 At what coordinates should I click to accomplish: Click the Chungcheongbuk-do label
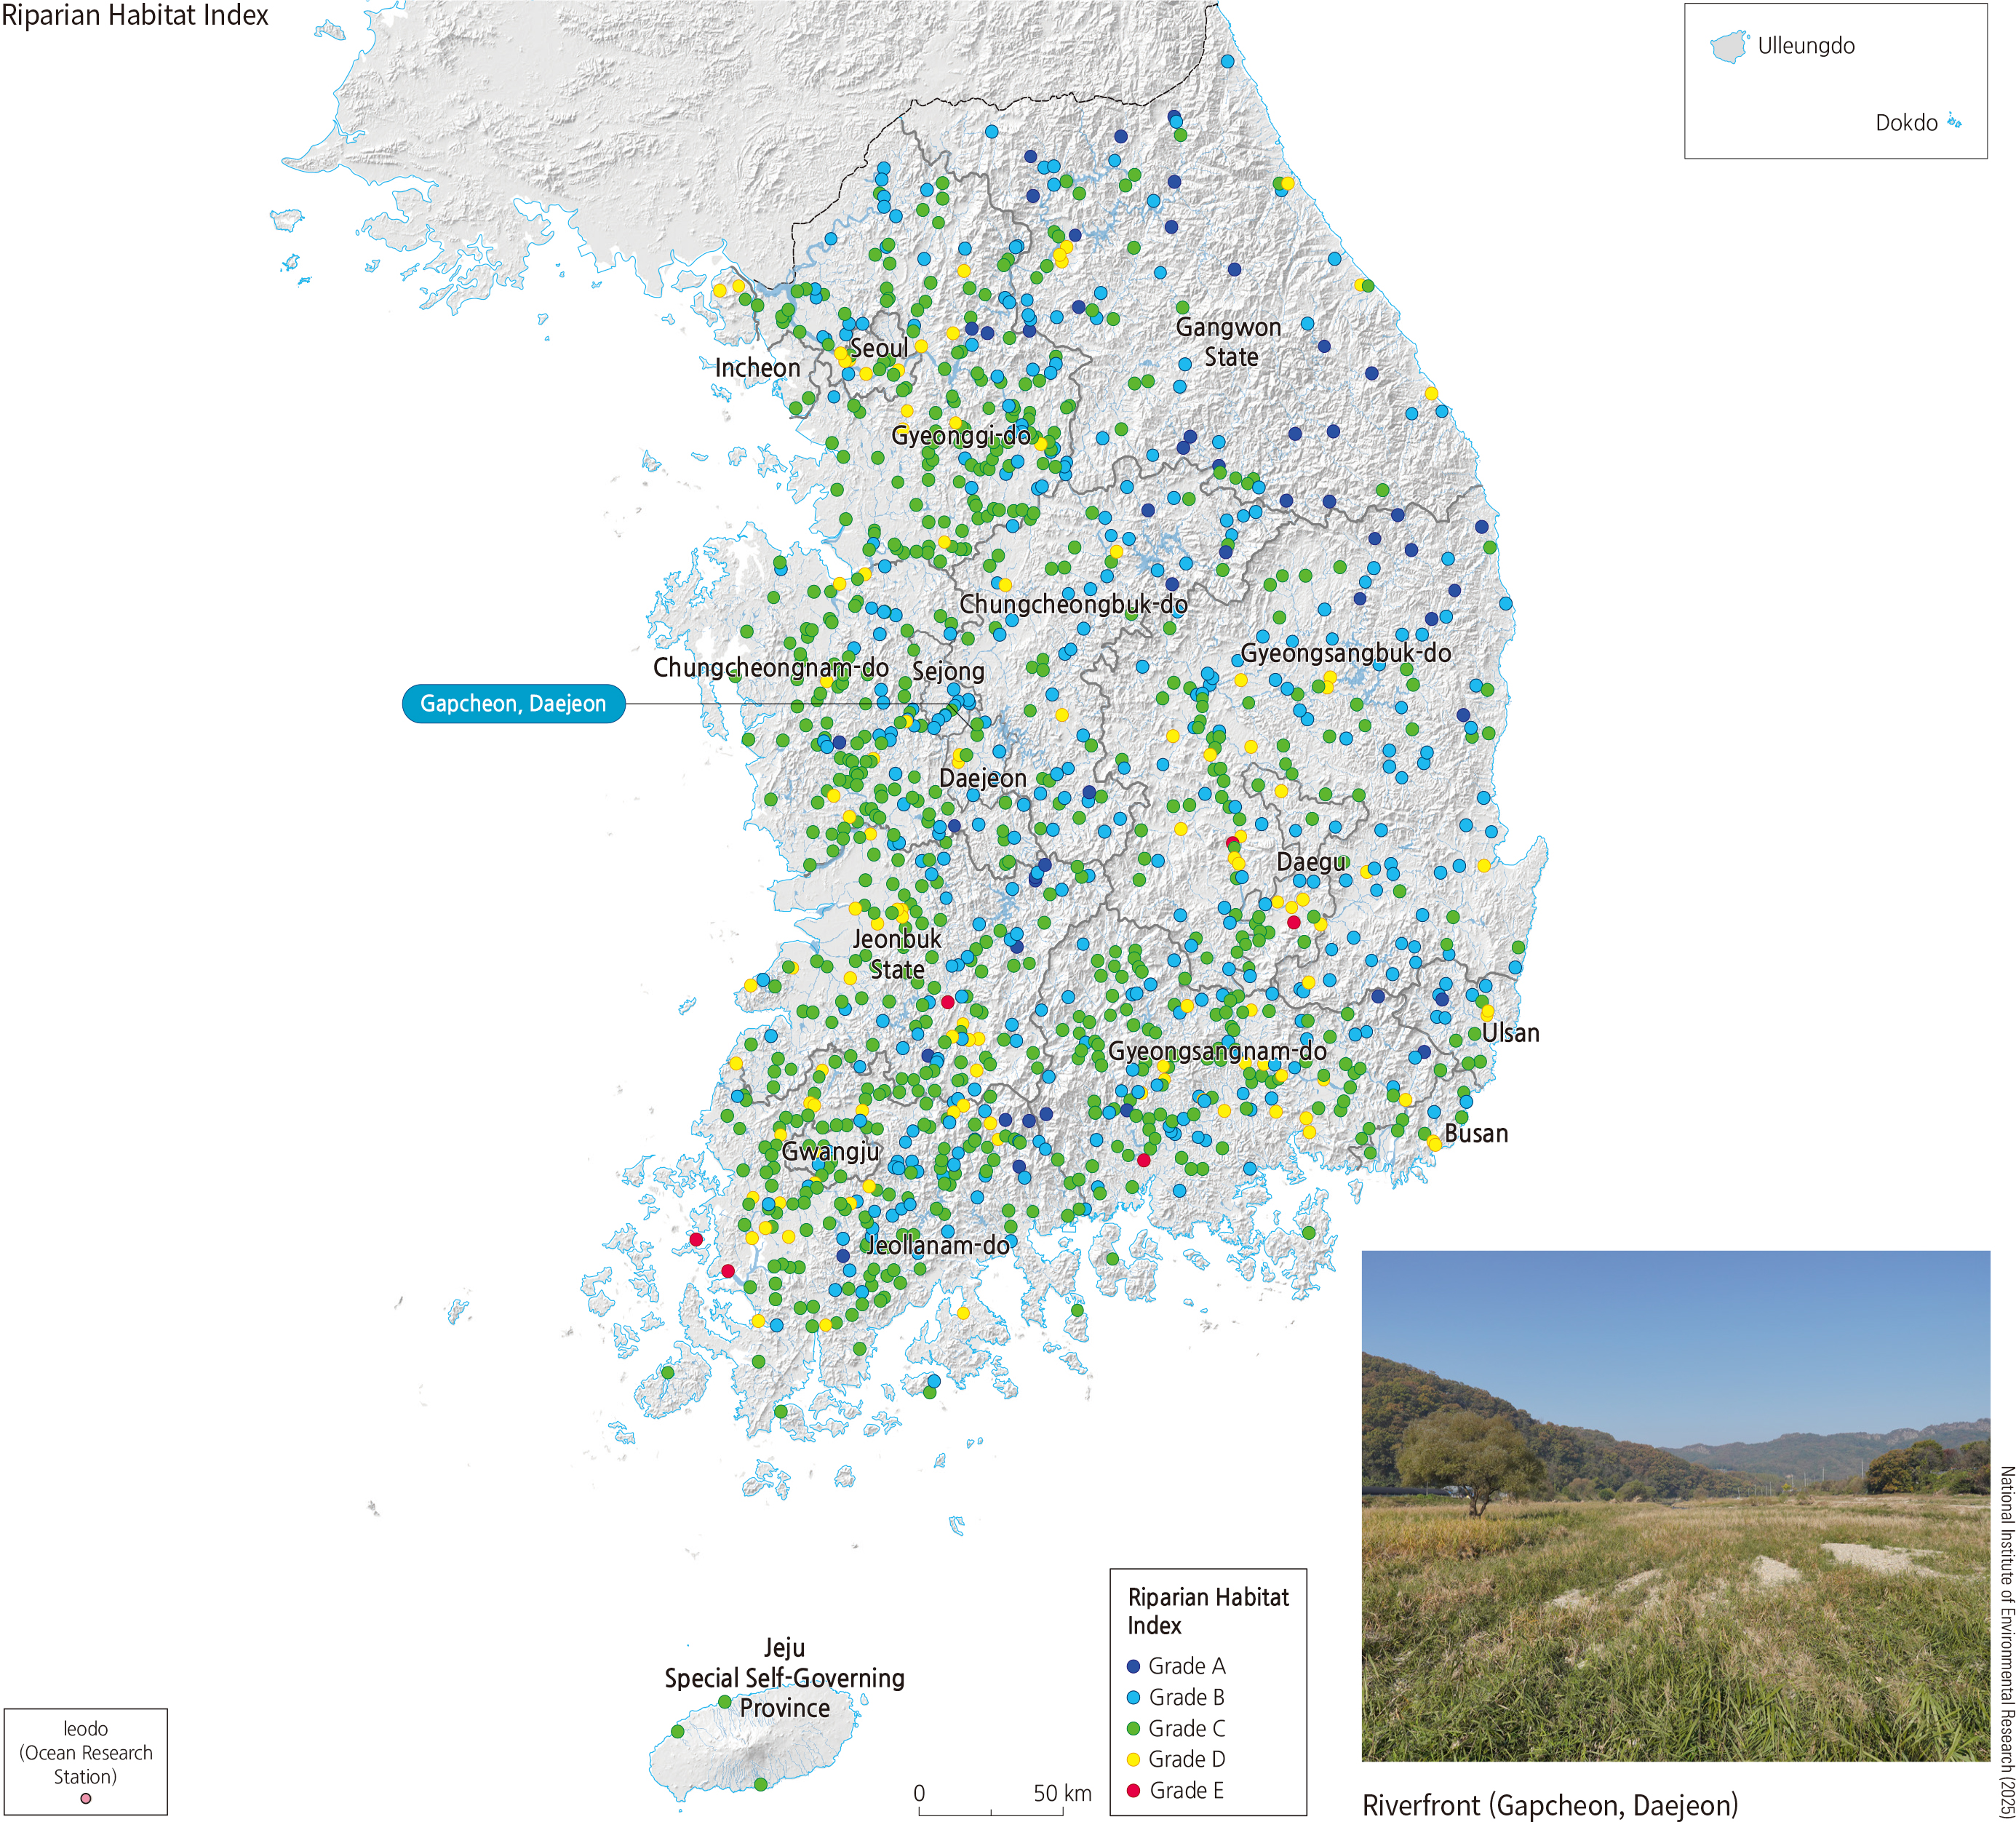(1073, 604)
